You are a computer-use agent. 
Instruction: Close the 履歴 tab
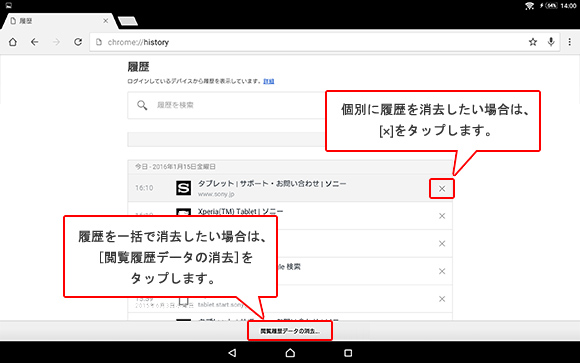tap(105, 21)
